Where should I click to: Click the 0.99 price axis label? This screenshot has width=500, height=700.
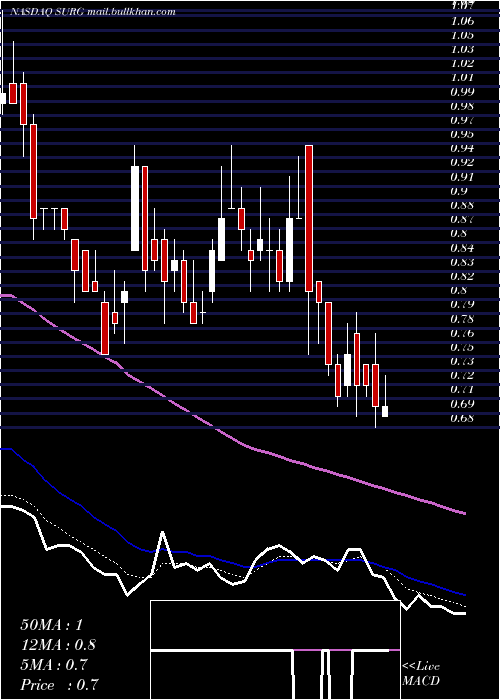point(464,92)
